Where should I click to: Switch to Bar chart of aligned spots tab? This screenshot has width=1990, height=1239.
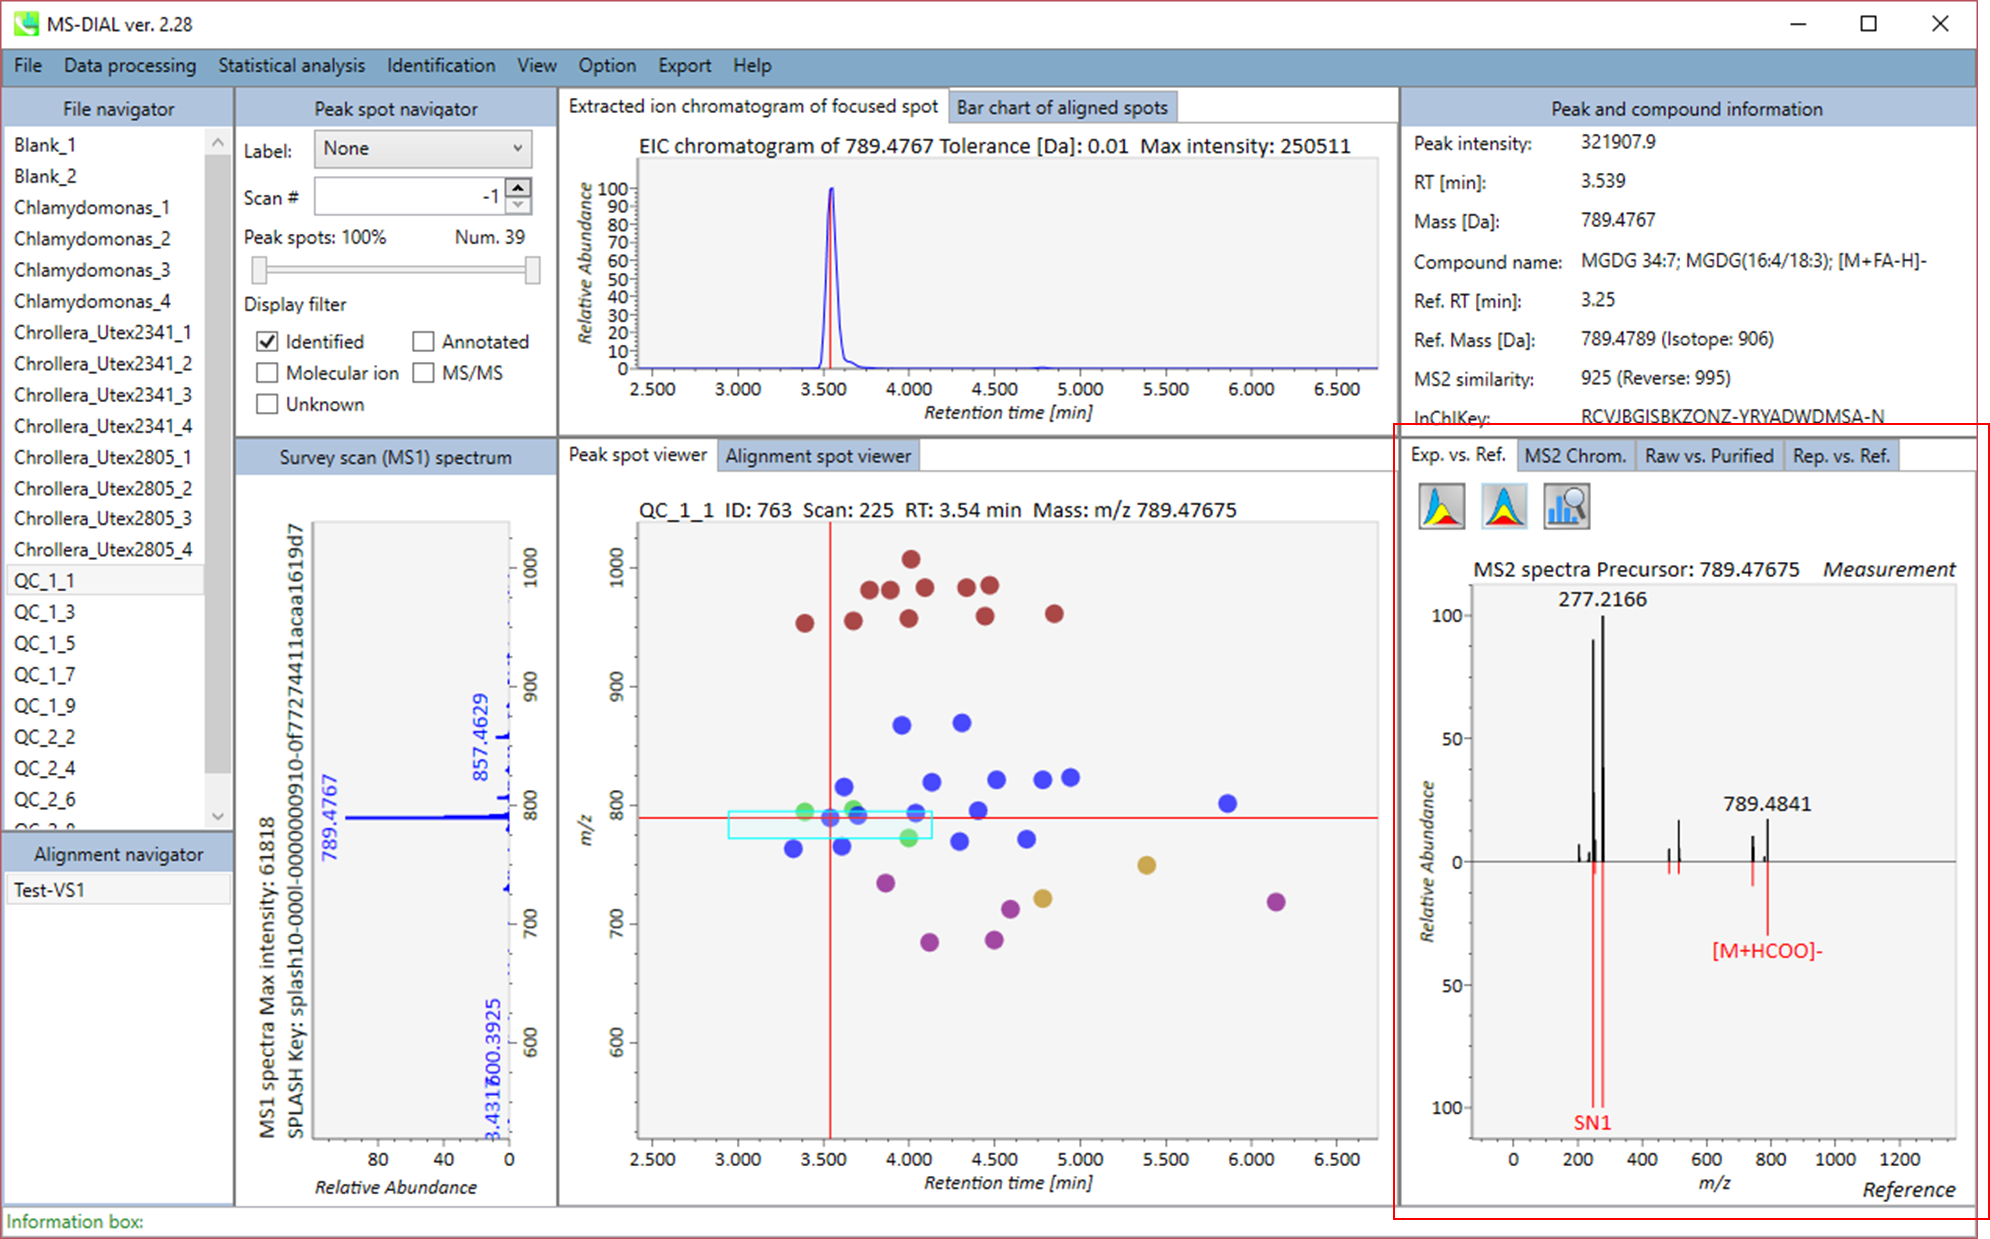(x=1062, y=107)
